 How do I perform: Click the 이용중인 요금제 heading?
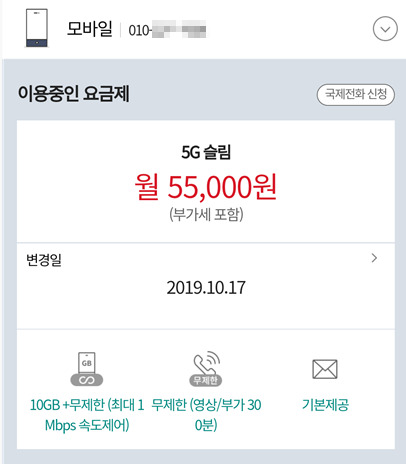point(74,94)
